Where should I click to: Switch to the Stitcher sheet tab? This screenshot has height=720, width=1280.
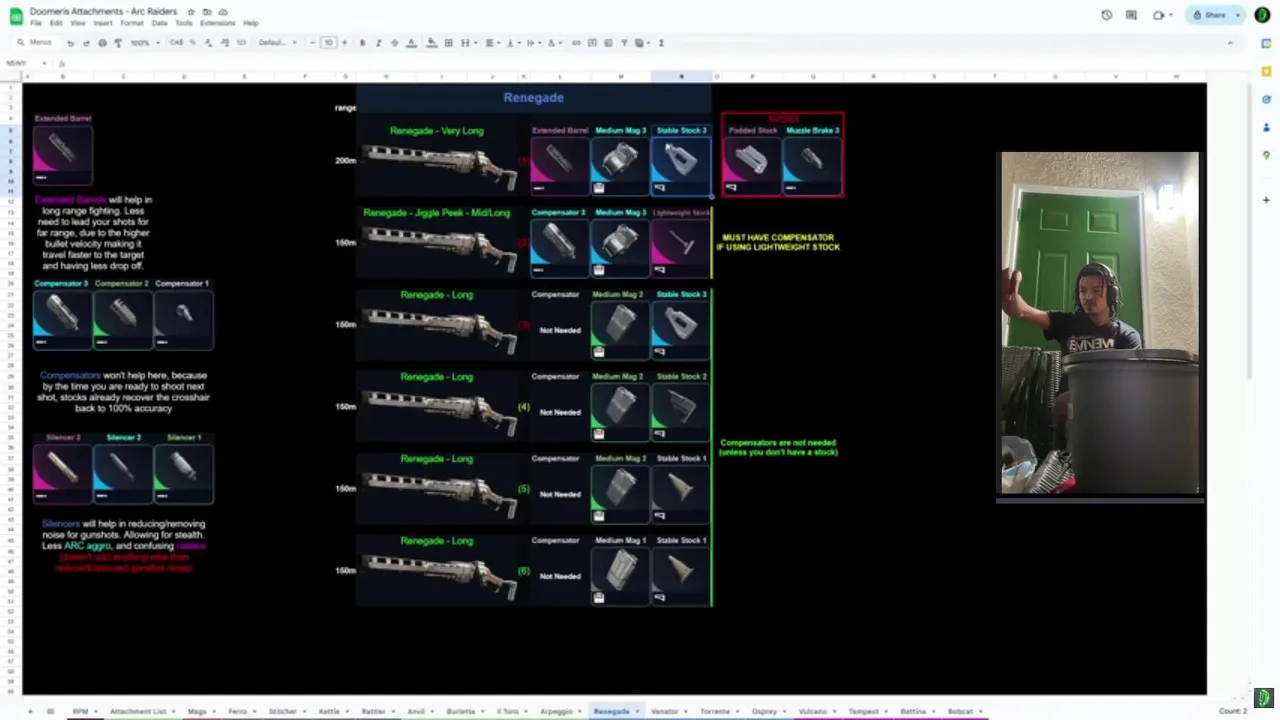point(286,711)
